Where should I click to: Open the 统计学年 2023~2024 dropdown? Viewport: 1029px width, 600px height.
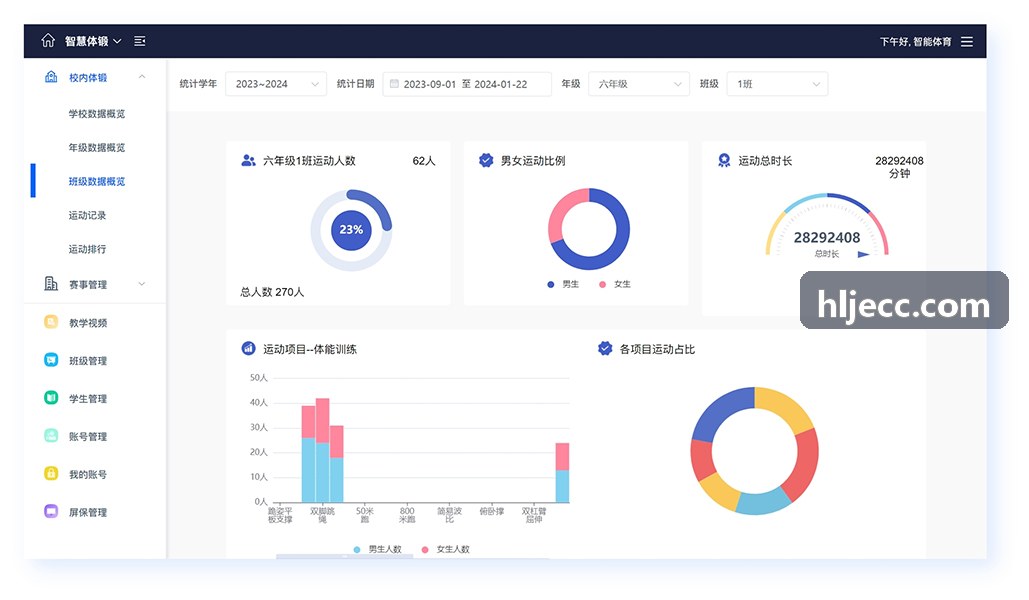[x=276, y=84]
